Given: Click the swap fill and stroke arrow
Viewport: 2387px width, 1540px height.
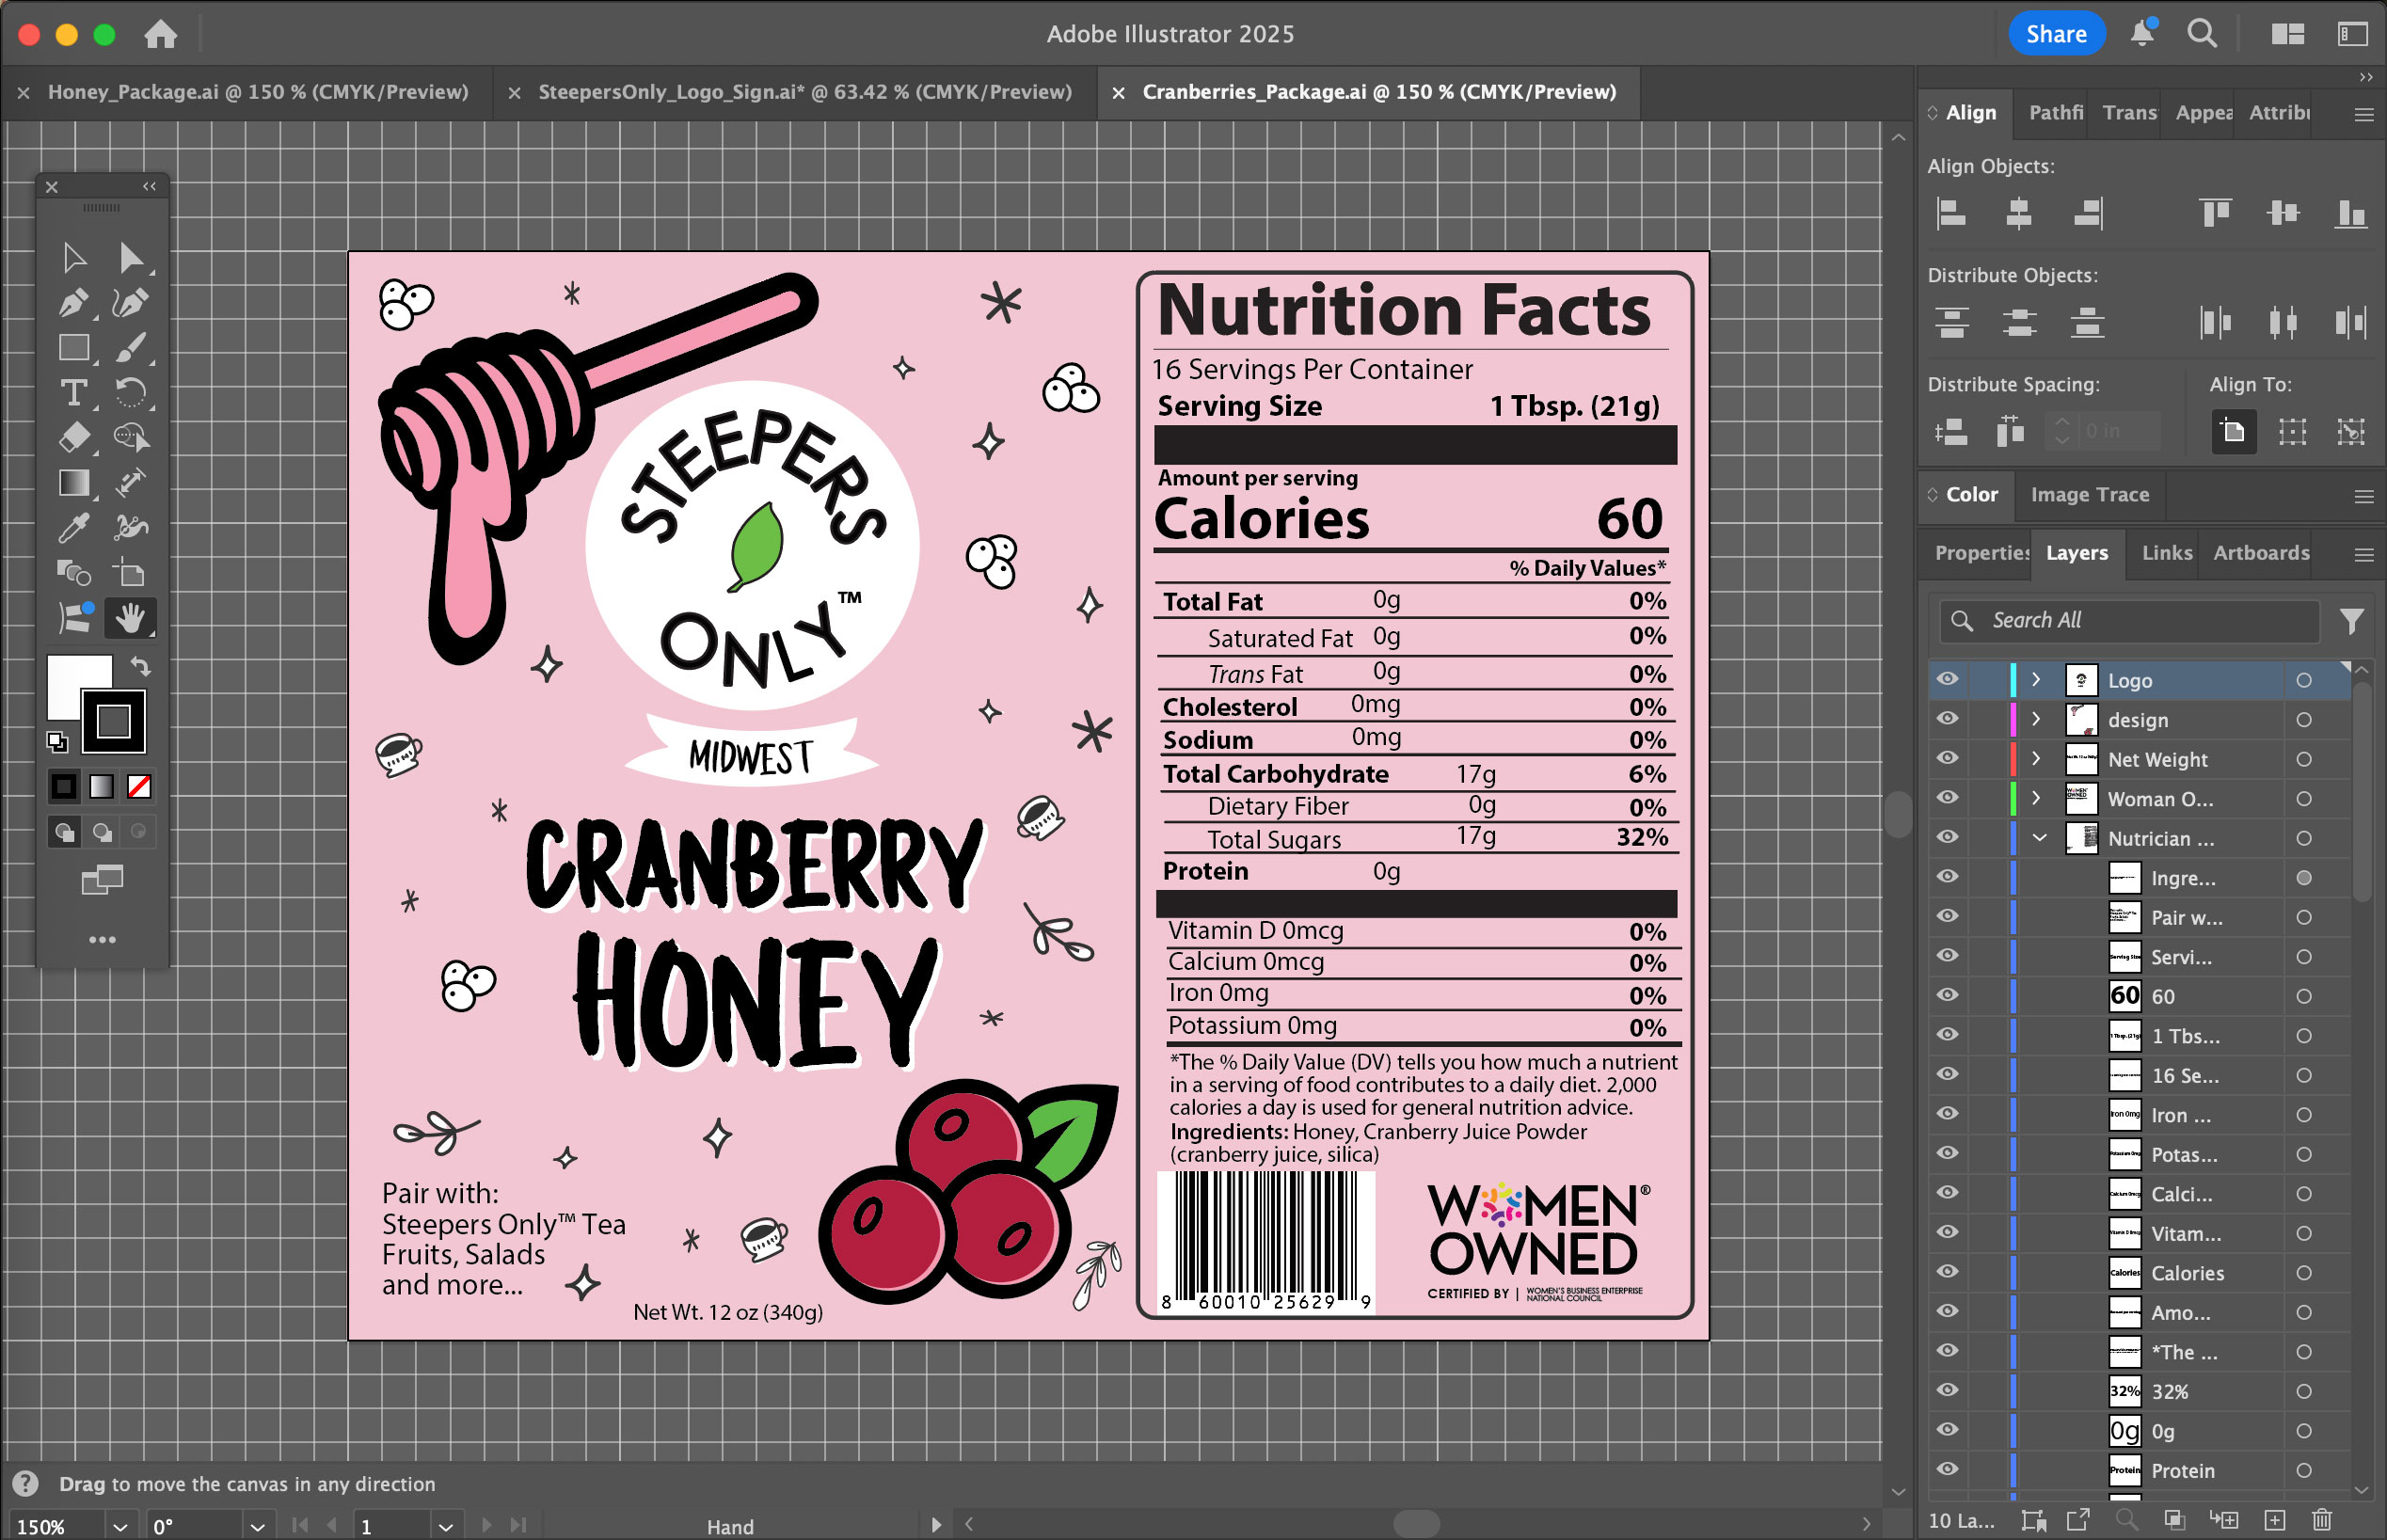Looking at the screenshot, I should click(x=141, y=666).
